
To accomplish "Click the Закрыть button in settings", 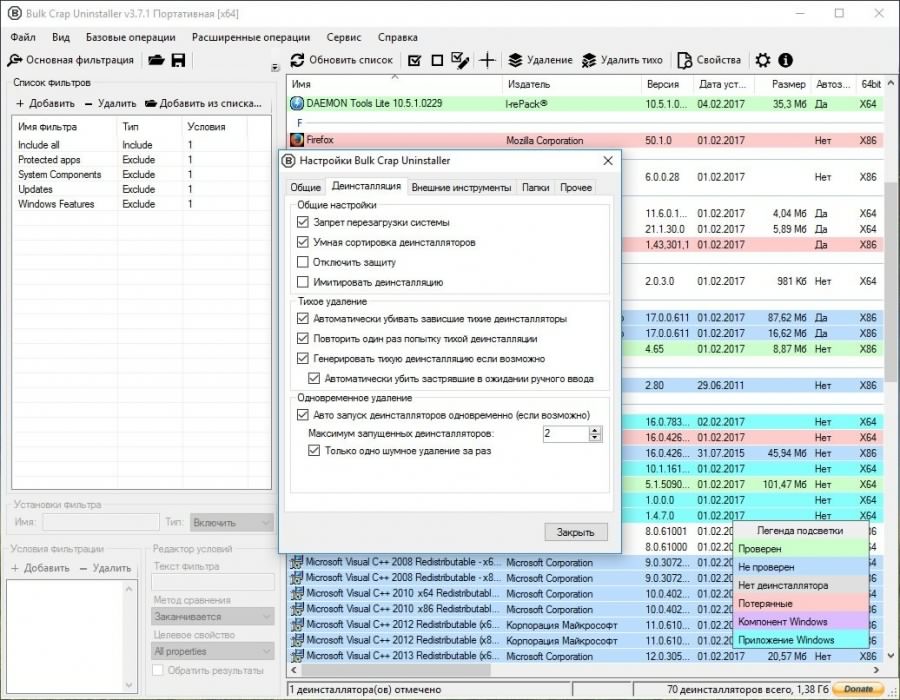I will (x=576, y=532).
